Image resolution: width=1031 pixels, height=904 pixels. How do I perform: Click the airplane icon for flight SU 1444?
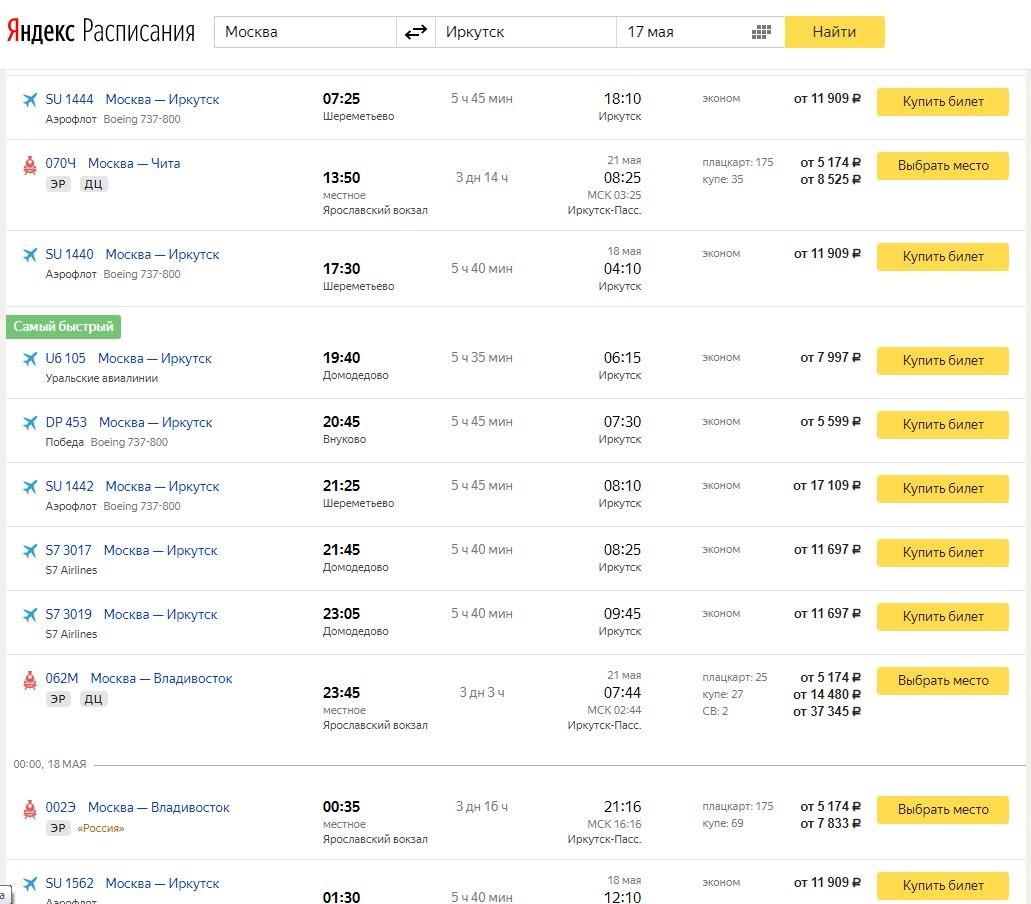coord(30,100)
